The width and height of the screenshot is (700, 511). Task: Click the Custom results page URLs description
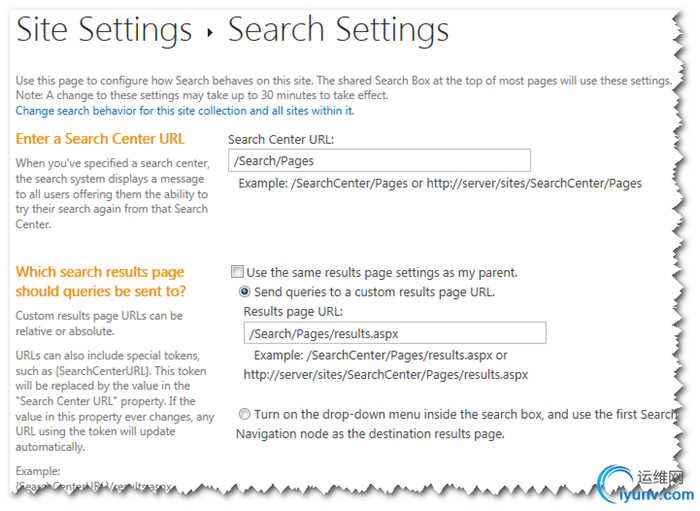tap(99, 323)
